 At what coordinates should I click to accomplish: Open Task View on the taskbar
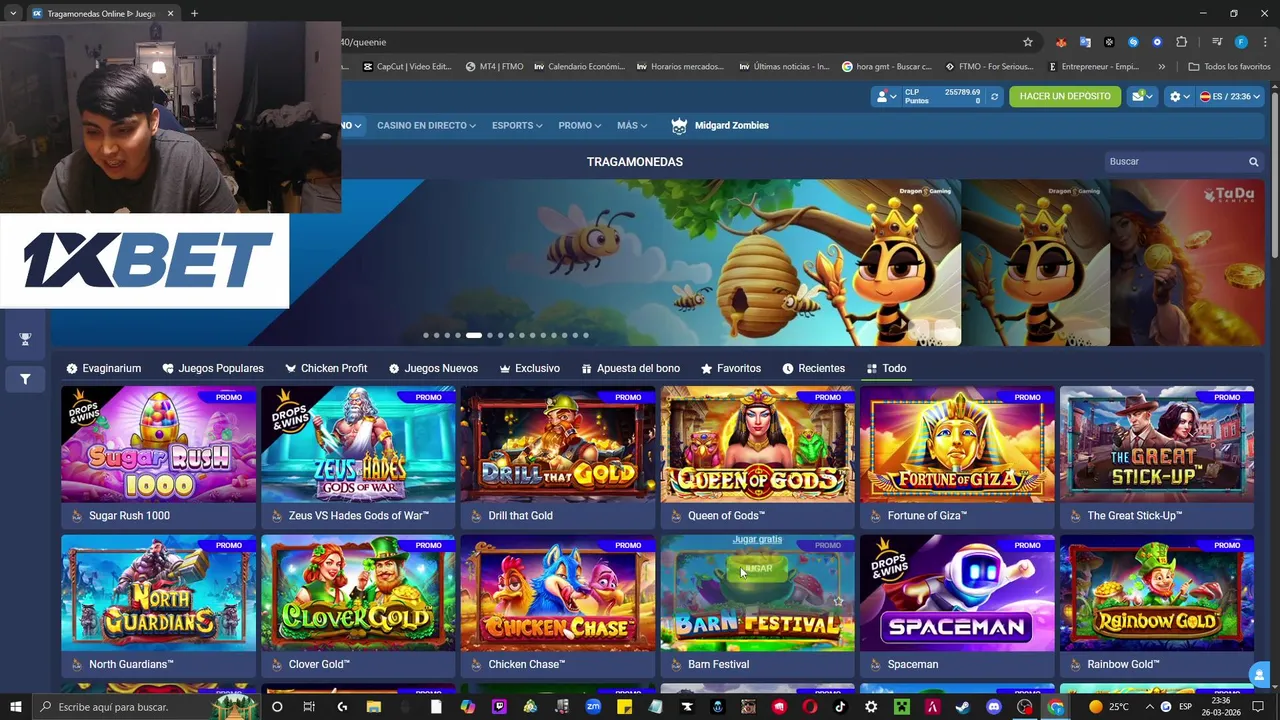point(309,707)
